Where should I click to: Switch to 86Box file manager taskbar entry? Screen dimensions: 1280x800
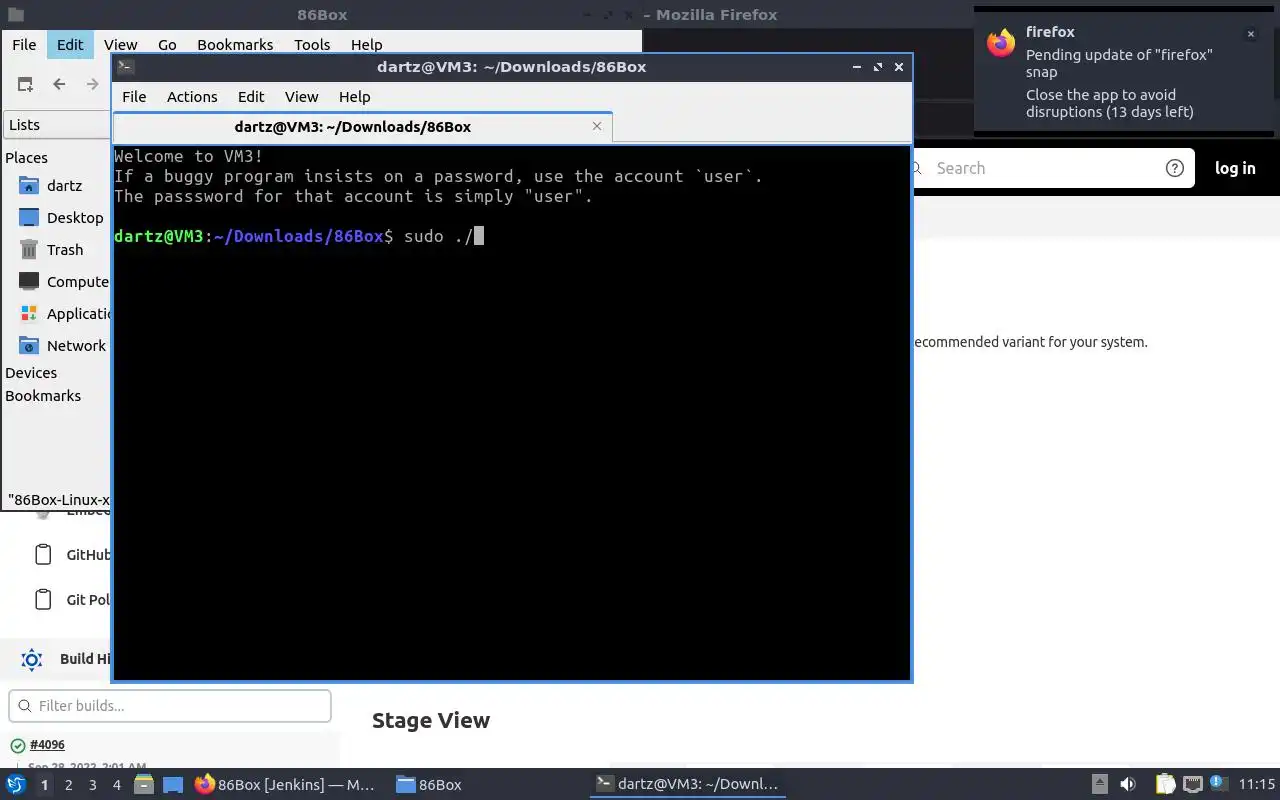430,785
